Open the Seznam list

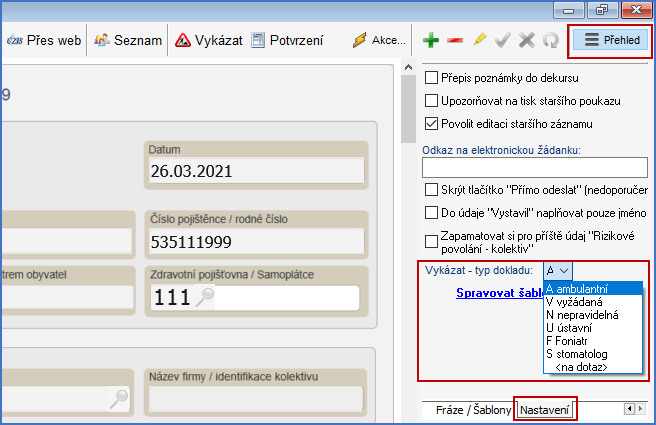click(x=128, y=40)
